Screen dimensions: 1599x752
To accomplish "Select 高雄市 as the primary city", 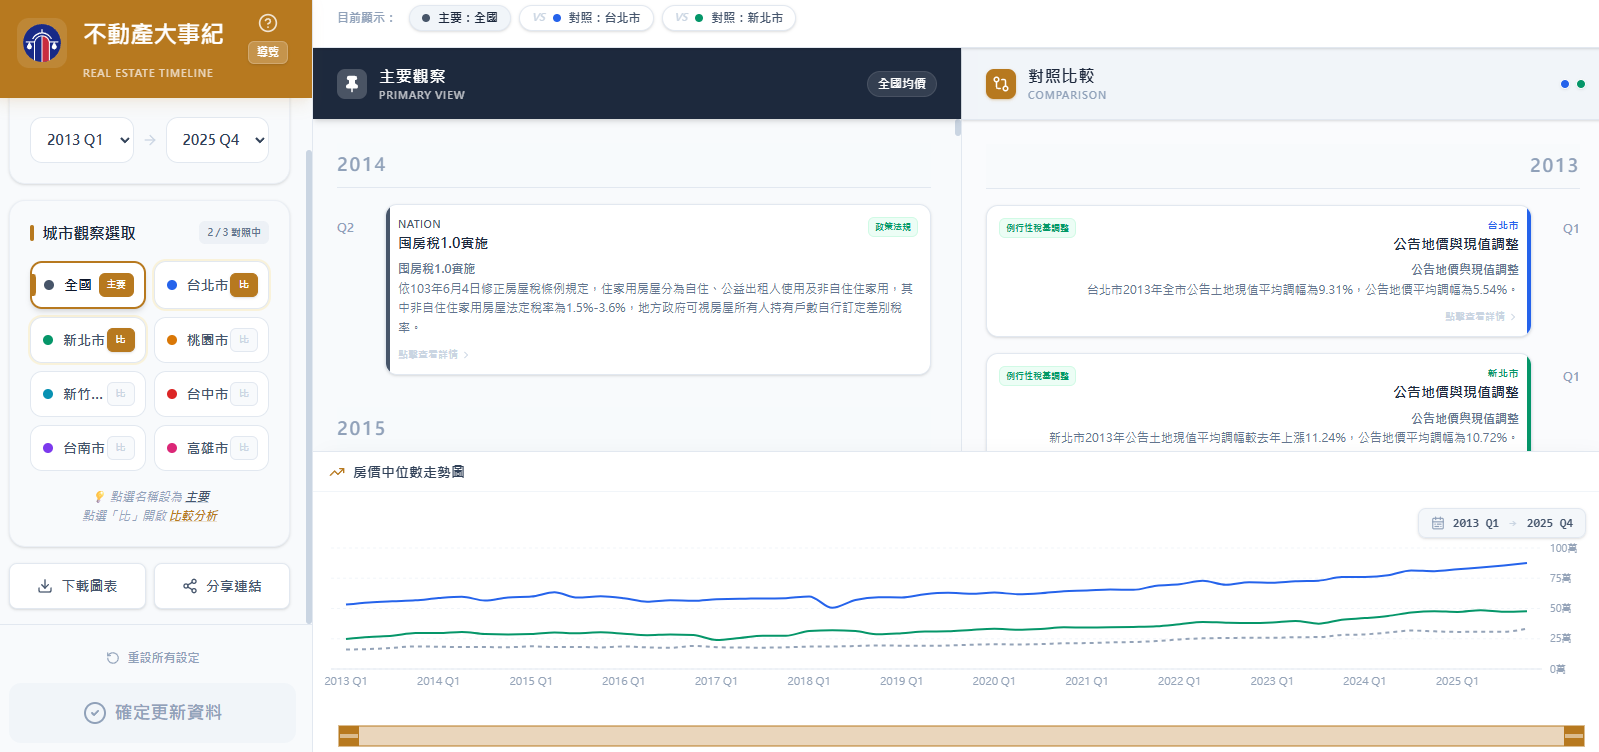I will (205, 448).
